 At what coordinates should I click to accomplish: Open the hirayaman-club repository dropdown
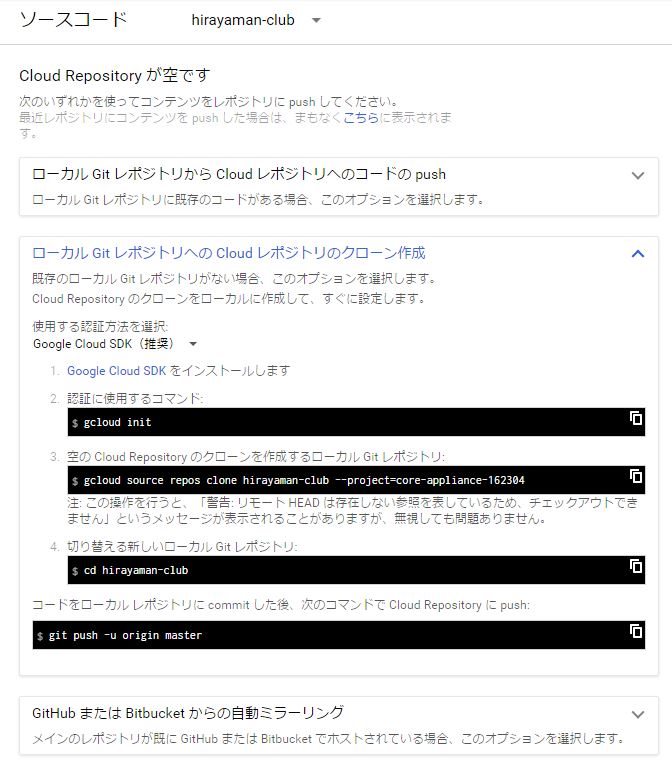pyautogui.click(x=256, y=20)
